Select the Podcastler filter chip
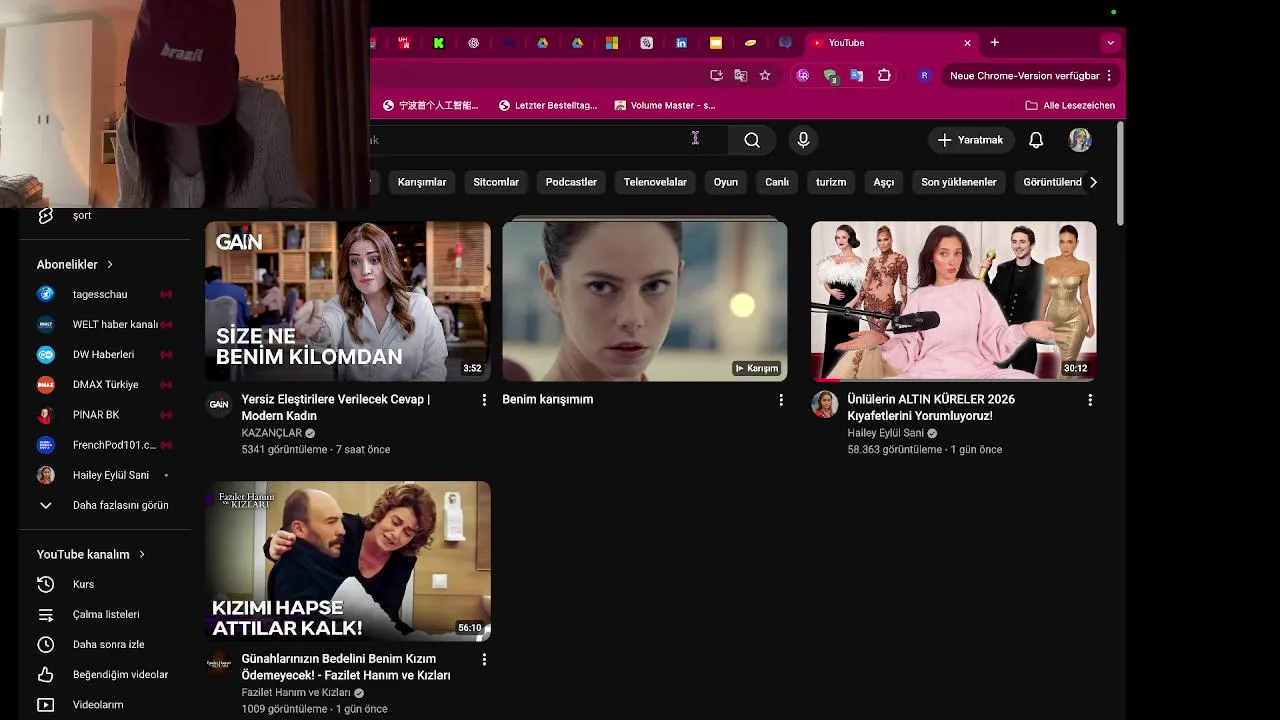 [x=571, y=182]
